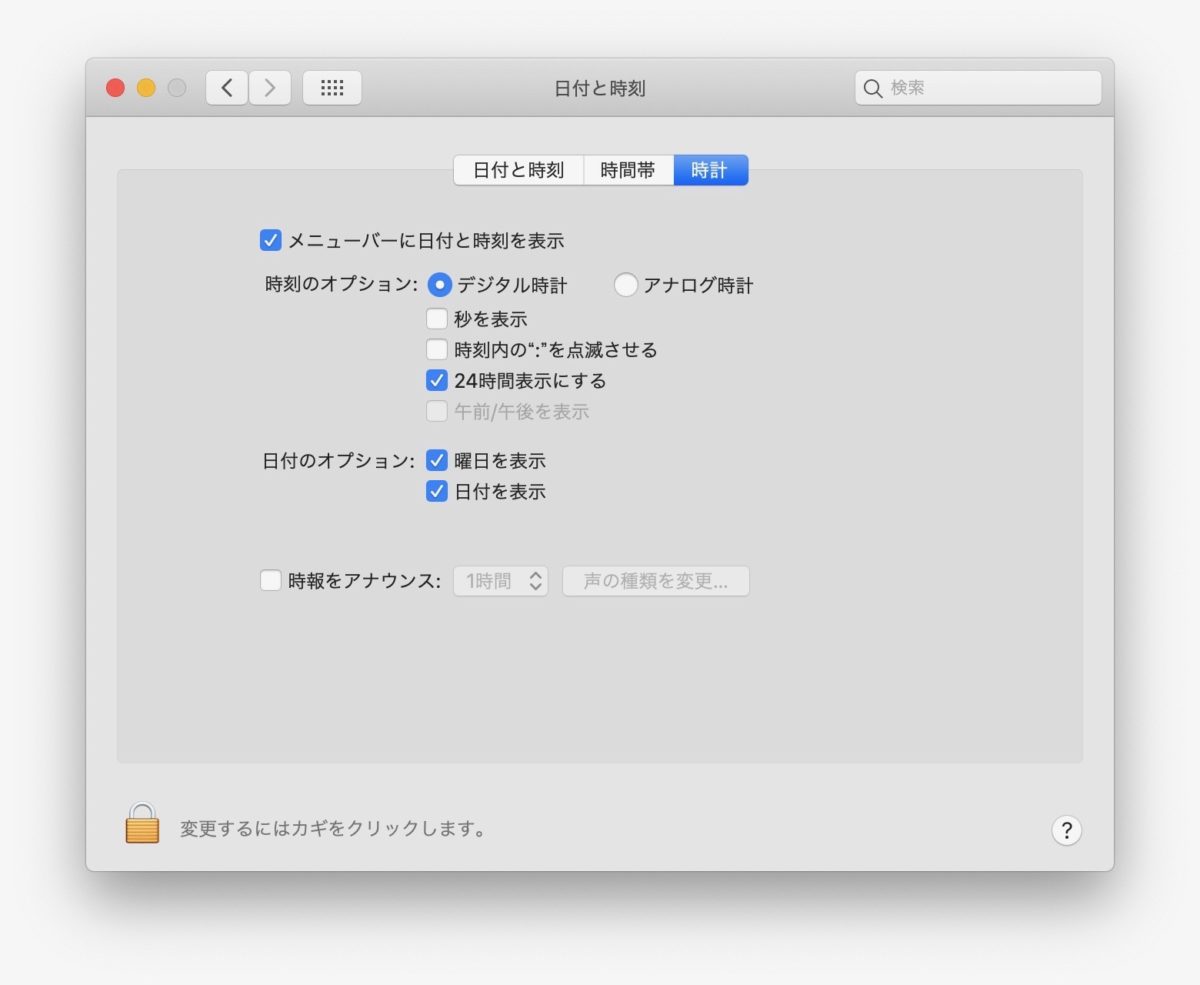Select the アナログ時計 radio button
This screenshot has height=985, width=1200.
[626, 285]
